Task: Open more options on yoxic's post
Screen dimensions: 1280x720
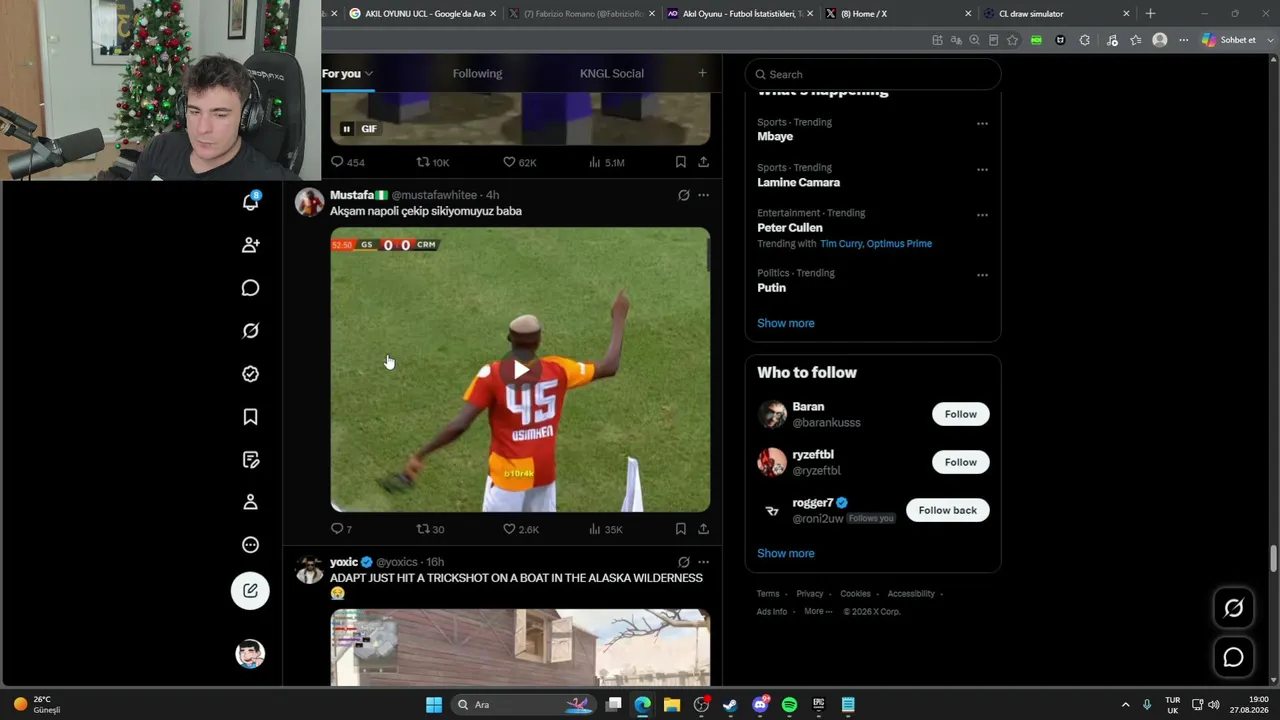Action: (x=703, y=562)
